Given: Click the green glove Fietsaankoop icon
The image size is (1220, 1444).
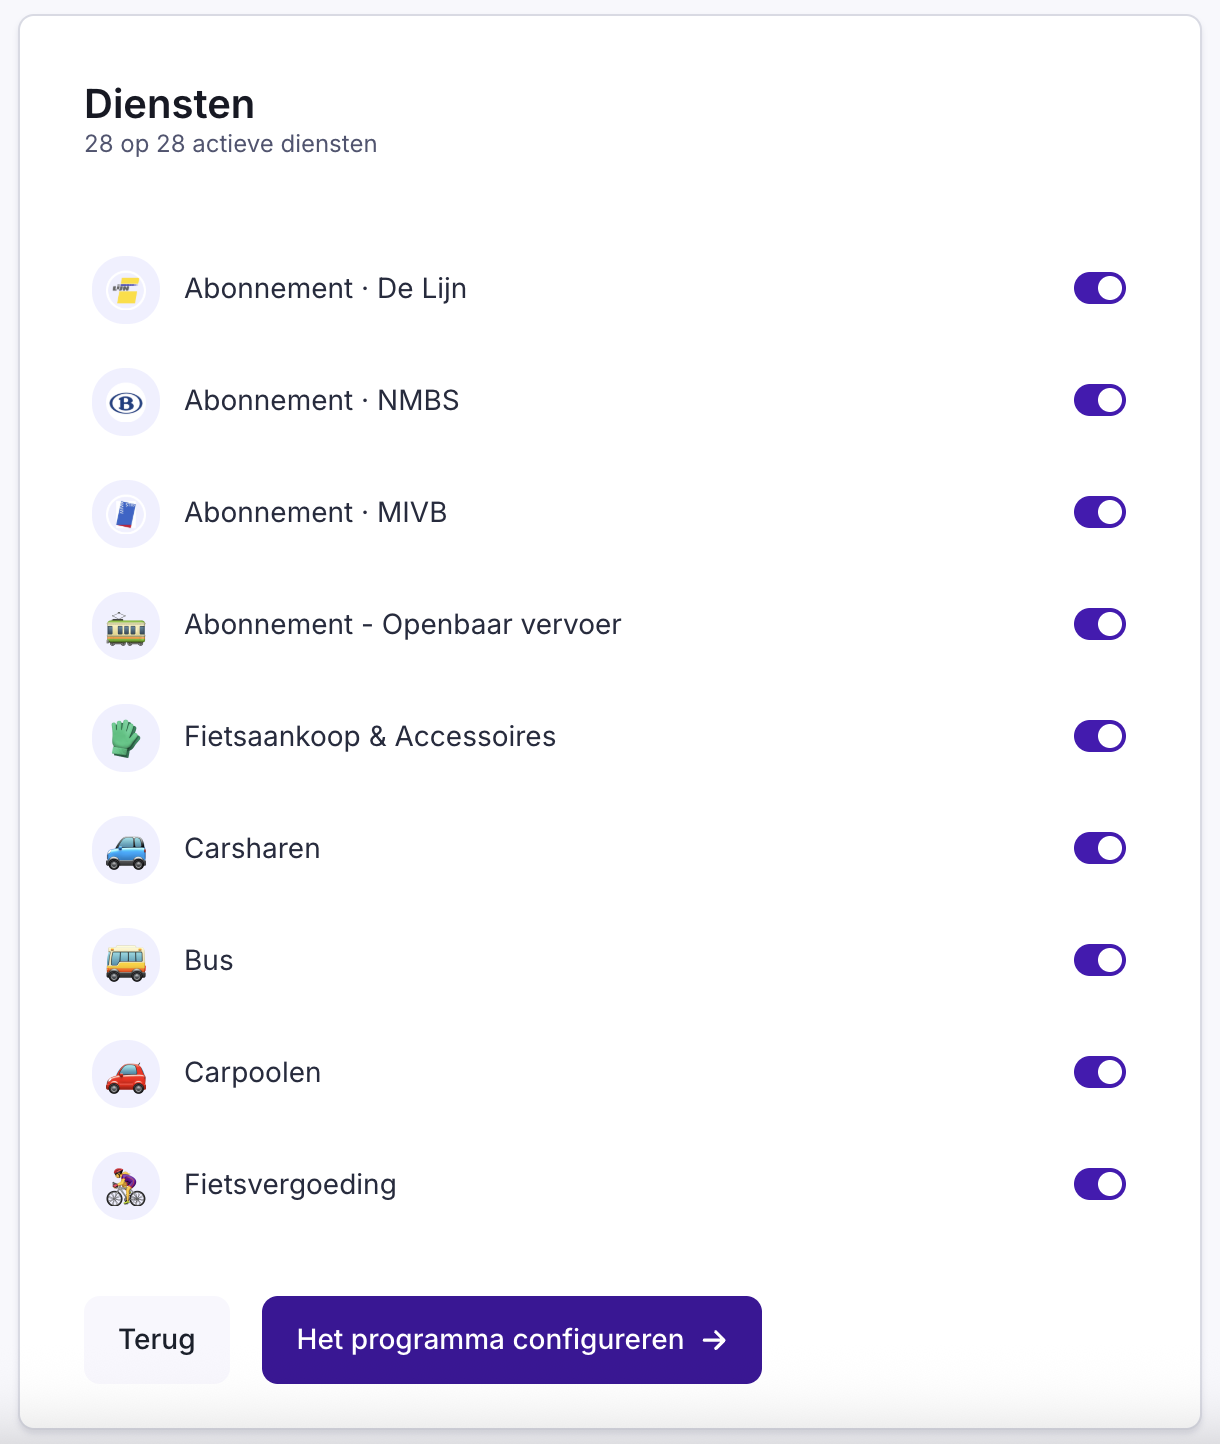Looking at the screenshot, I should click(x=126, y=738).
